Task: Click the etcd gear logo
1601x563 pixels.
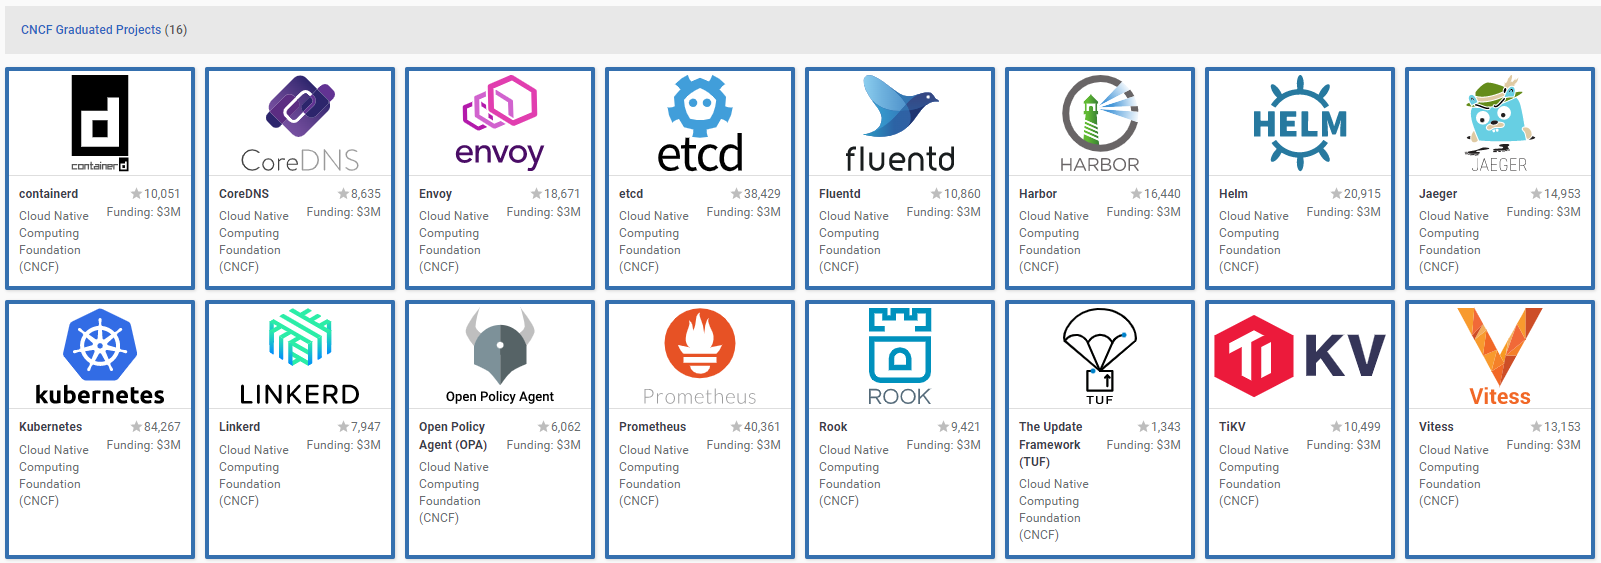Action: point(700,123)
